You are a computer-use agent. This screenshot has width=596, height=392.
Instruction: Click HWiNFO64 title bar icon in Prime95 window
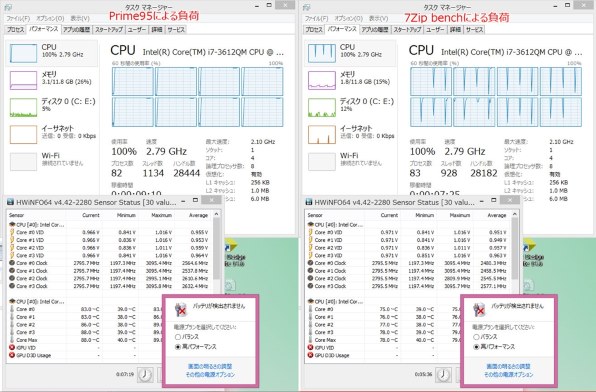11,202
